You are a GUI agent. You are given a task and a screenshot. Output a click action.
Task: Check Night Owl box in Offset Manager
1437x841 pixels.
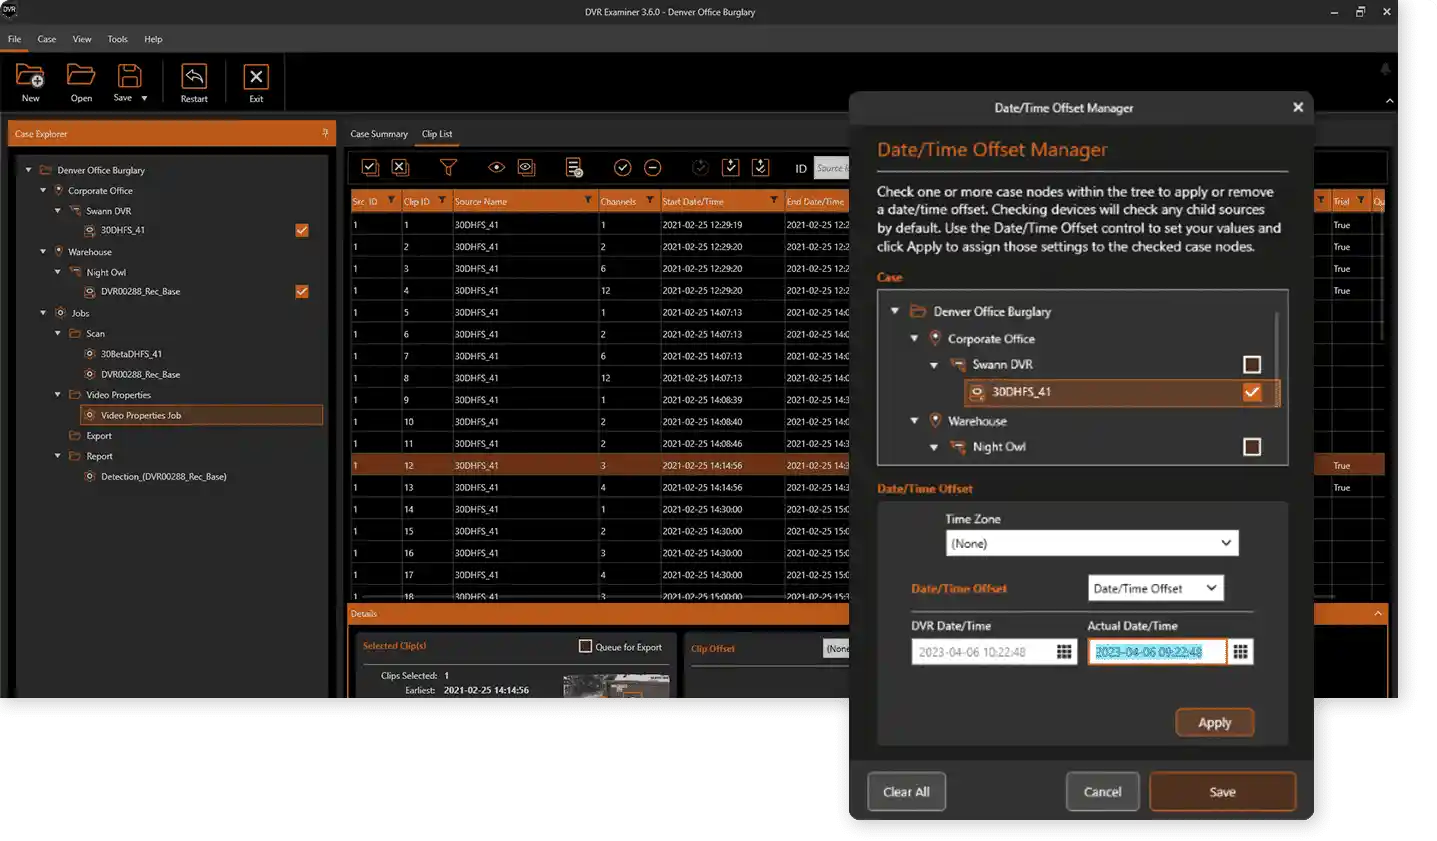click(x=1251, y=447)
